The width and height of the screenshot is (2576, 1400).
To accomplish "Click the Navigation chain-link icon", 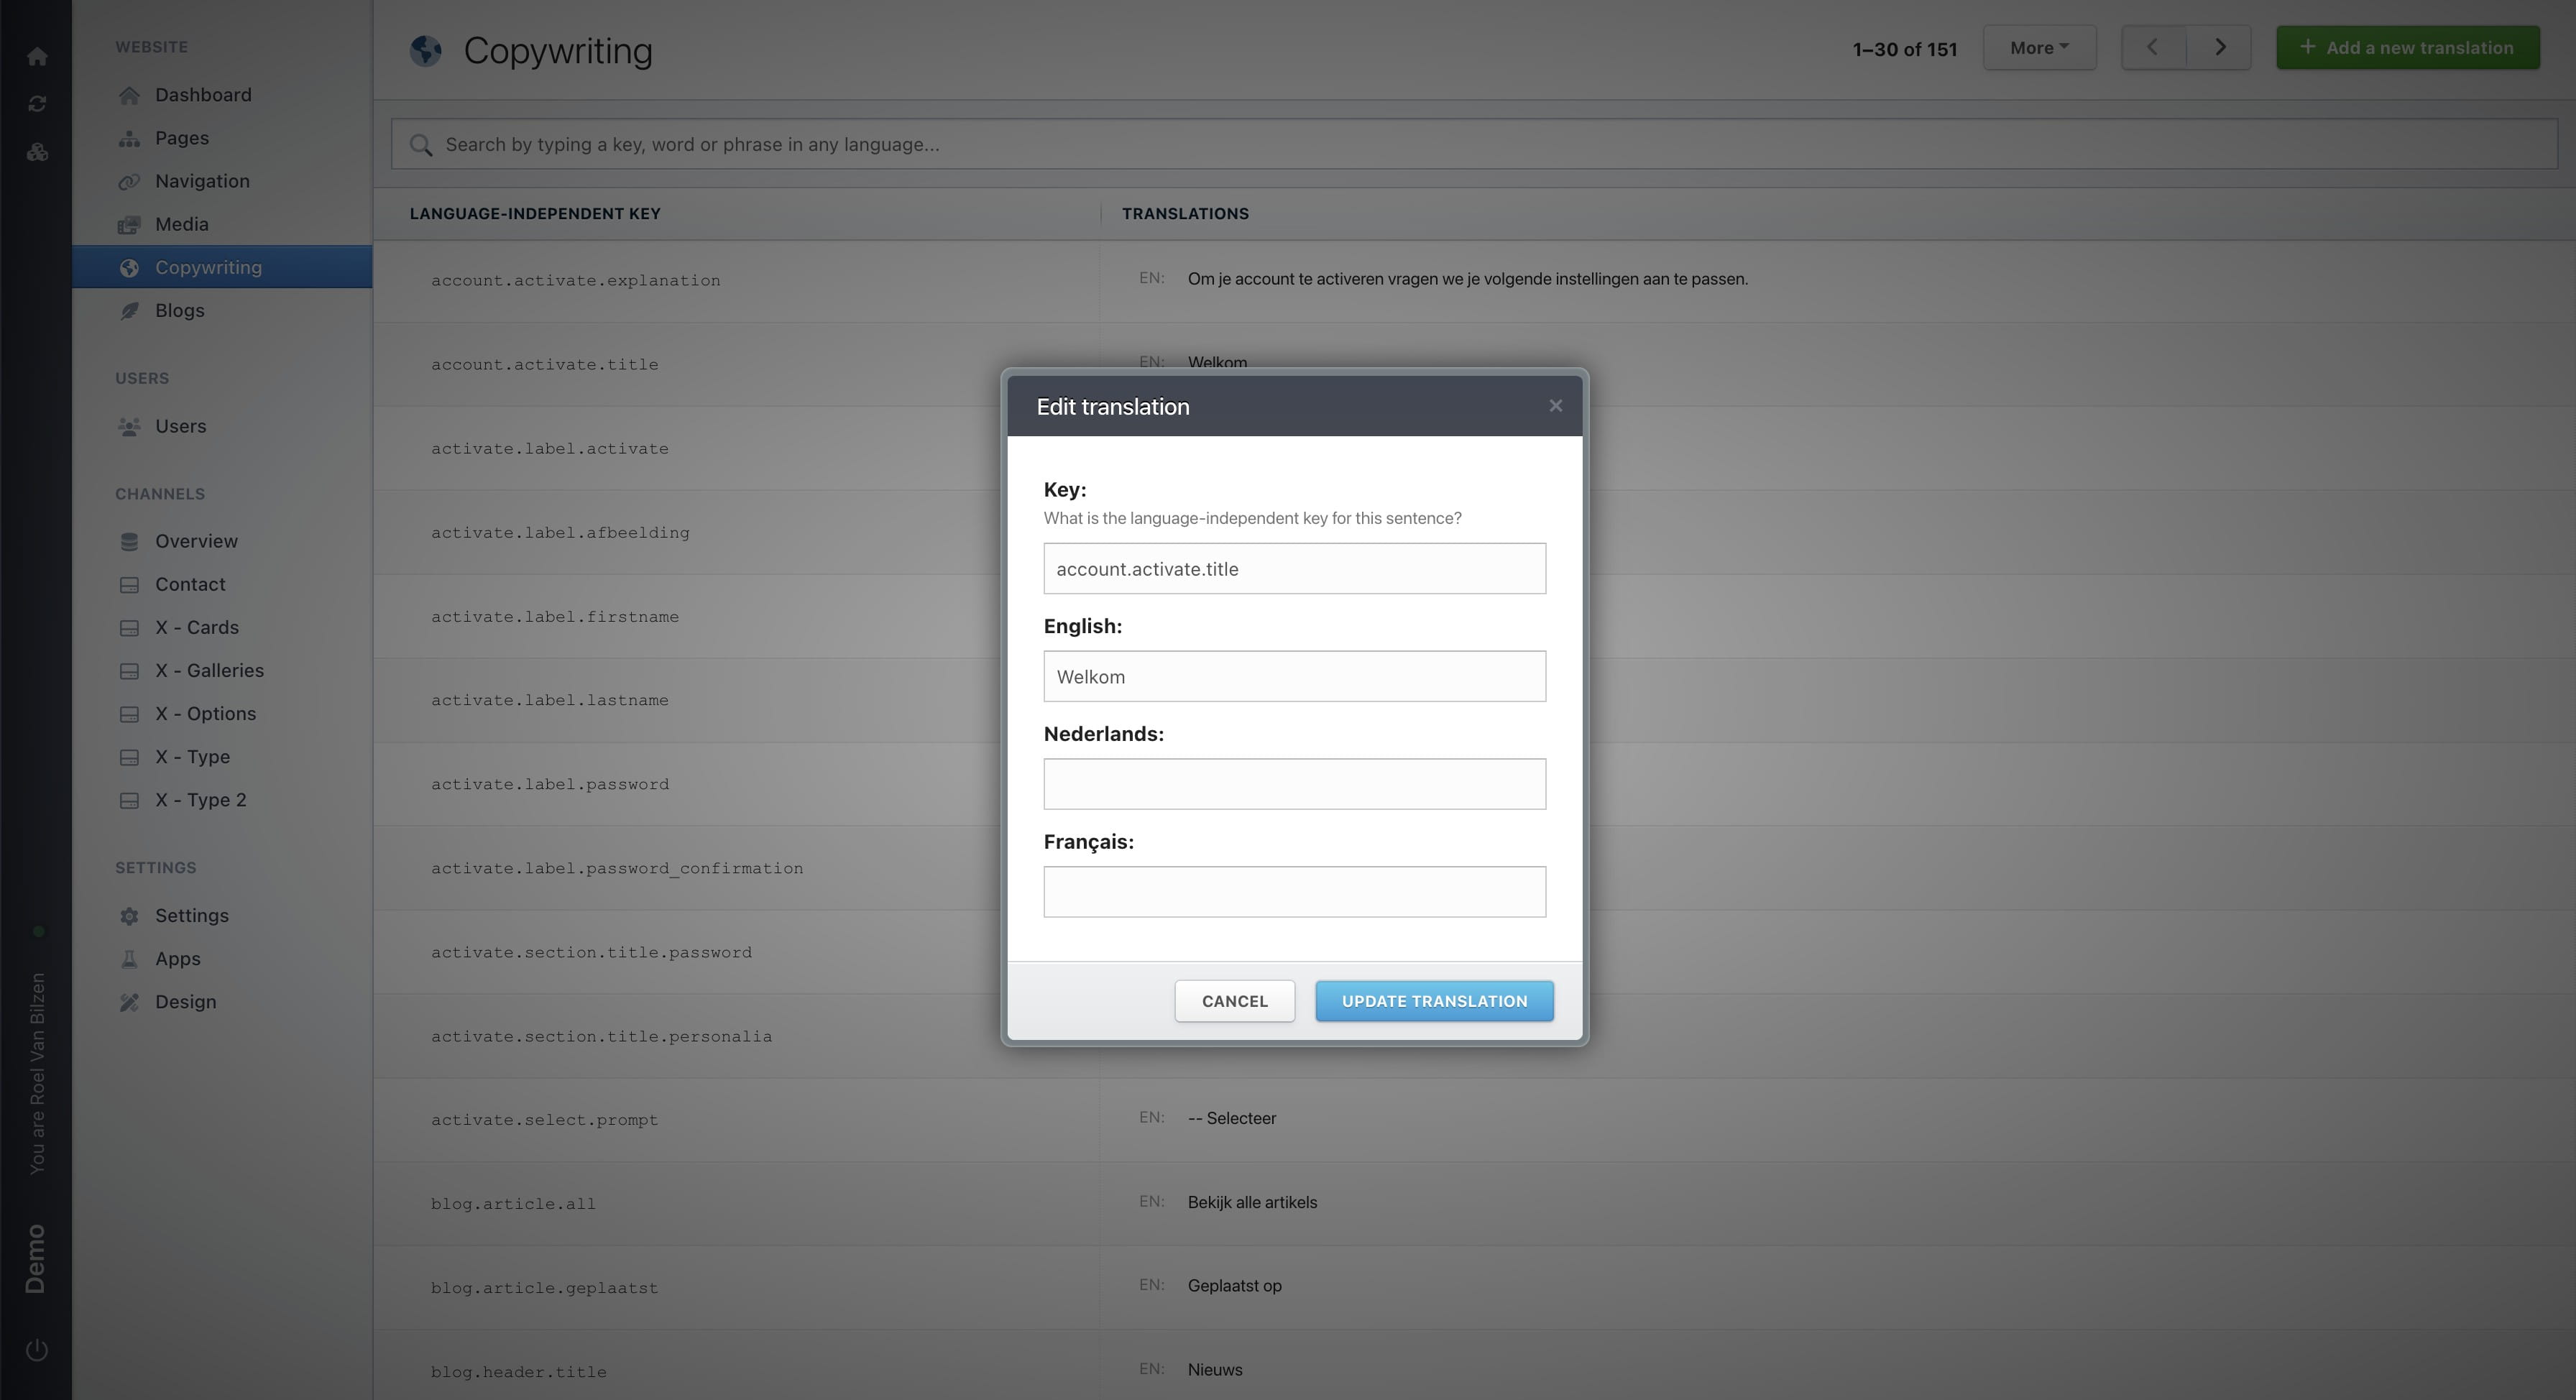I will [x=129, y=181].
